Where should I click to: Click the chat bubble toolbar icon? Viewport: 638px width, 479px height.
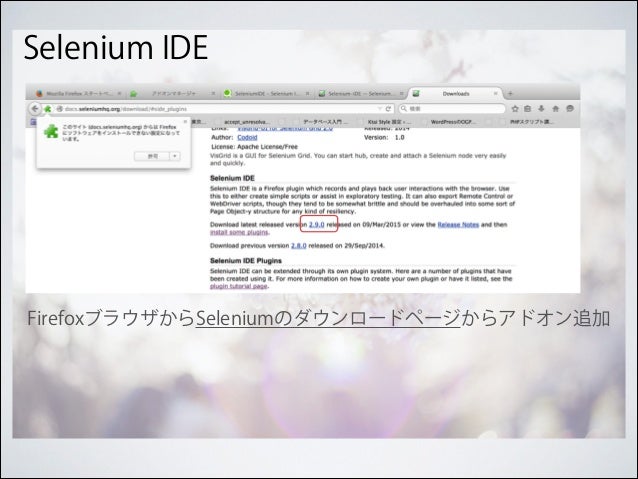pyautogui.click(x=570, y=109)
